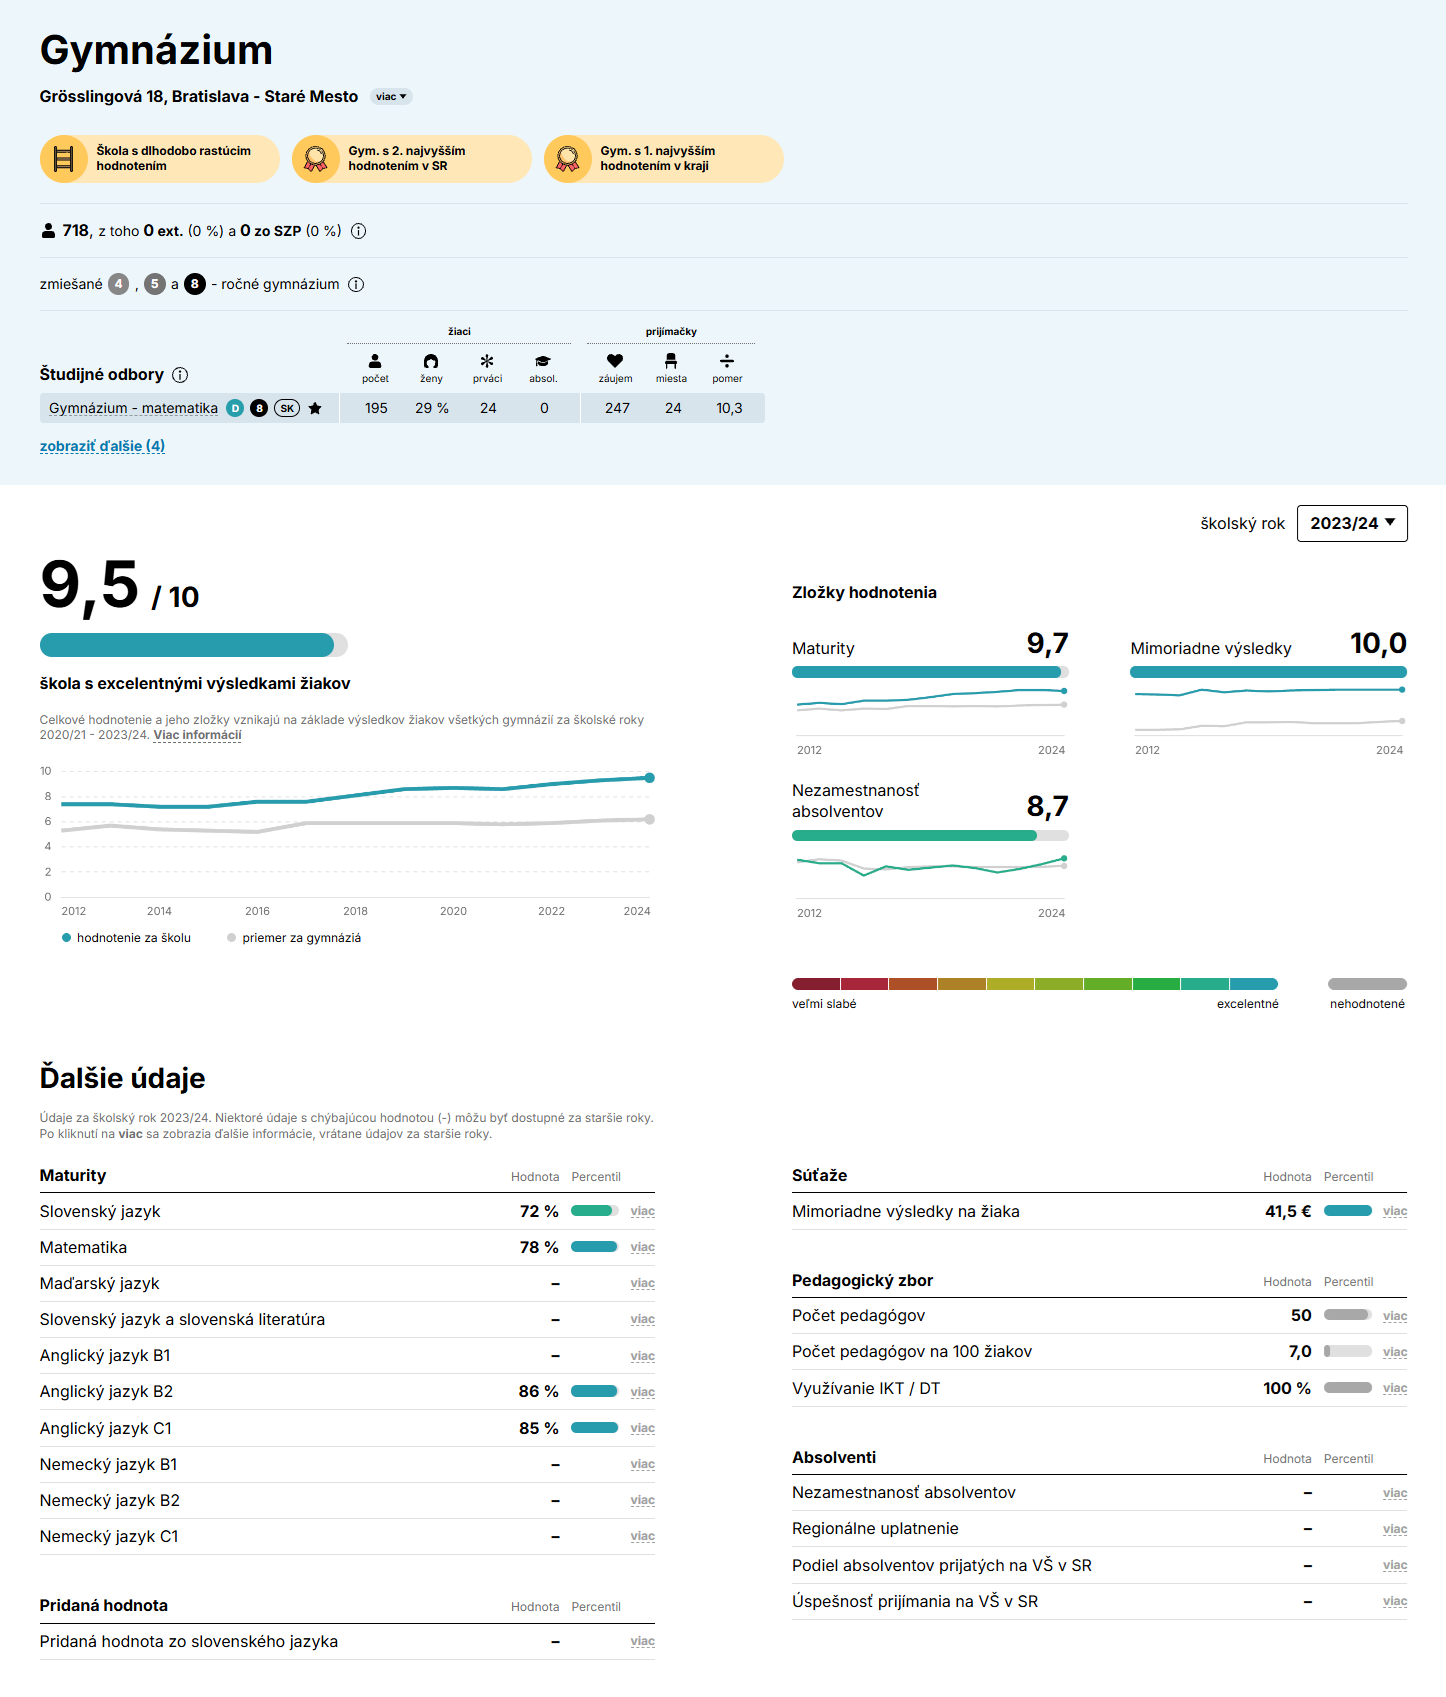
Task: Click the ladder icon for growing rating badge
Action: pos(63,159)
